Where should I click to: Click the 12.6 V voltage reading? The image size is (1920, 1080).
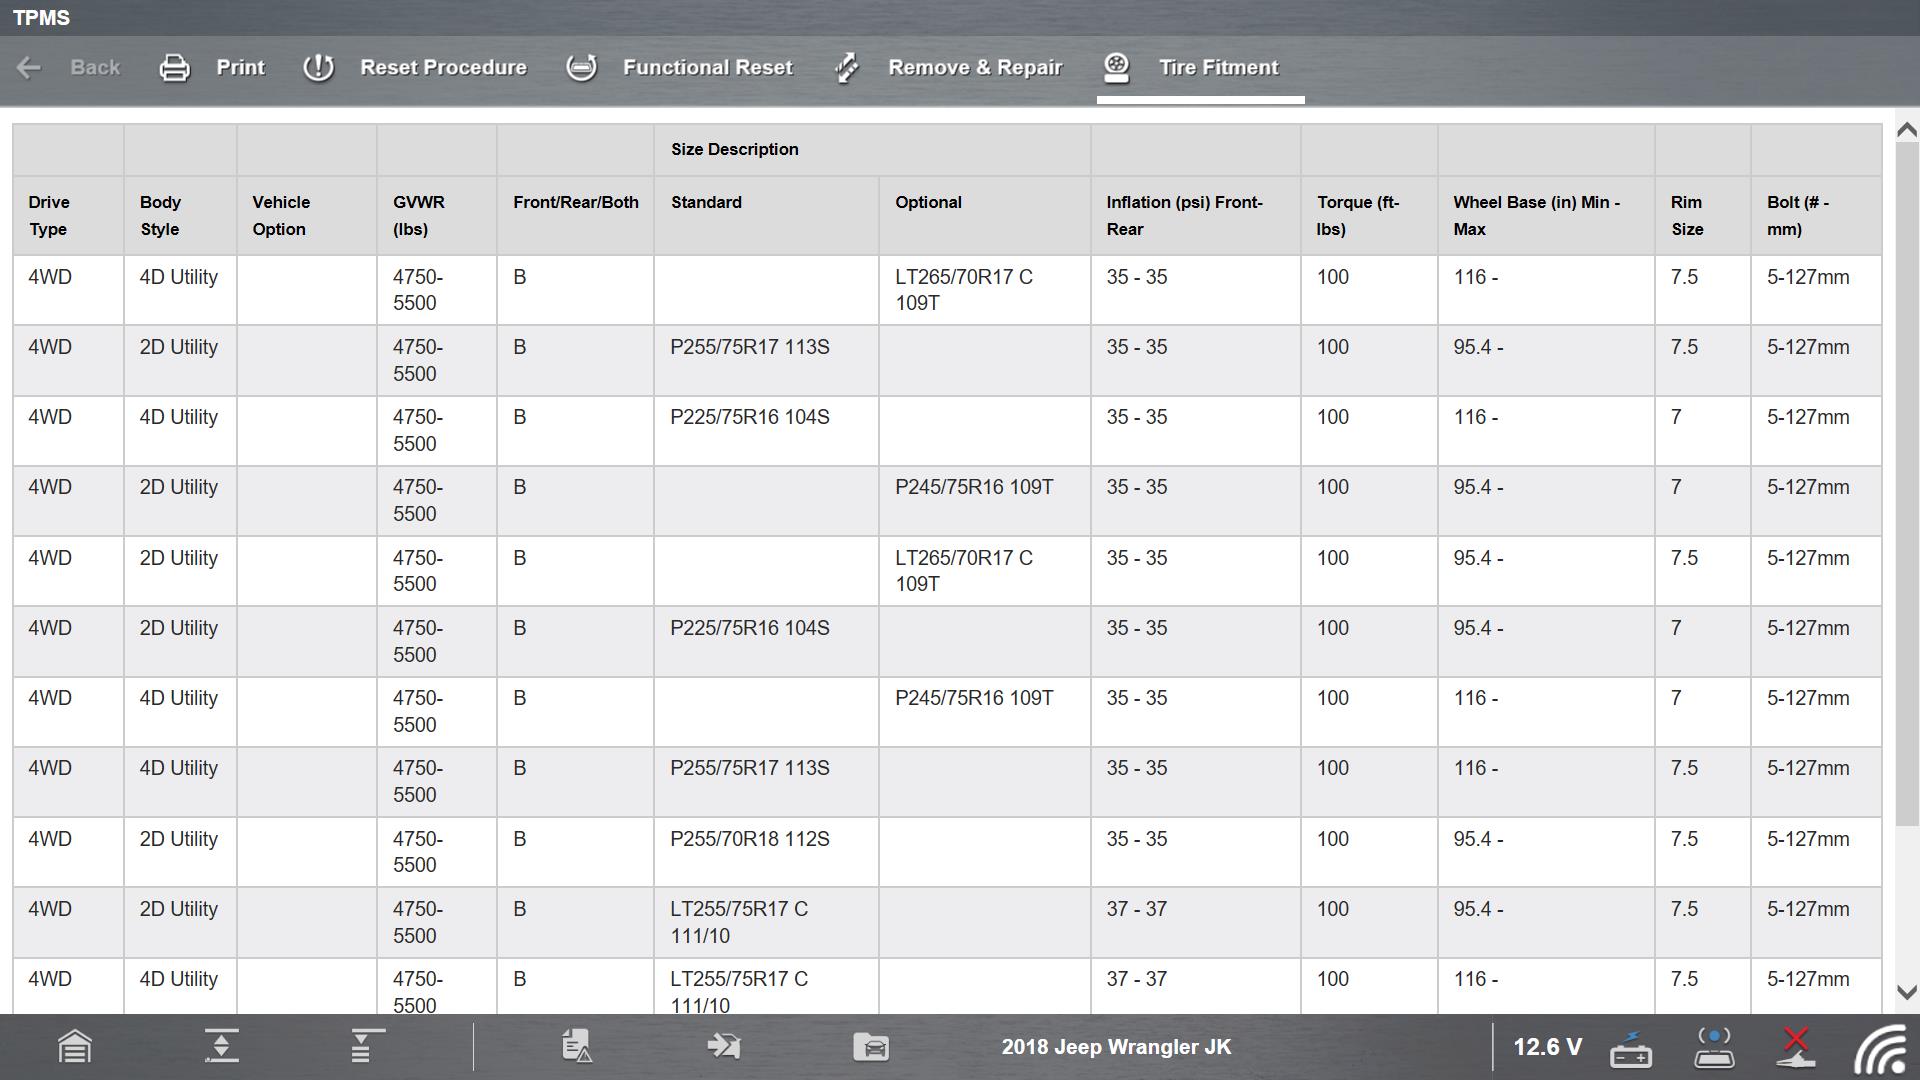pos(1547,1047)
